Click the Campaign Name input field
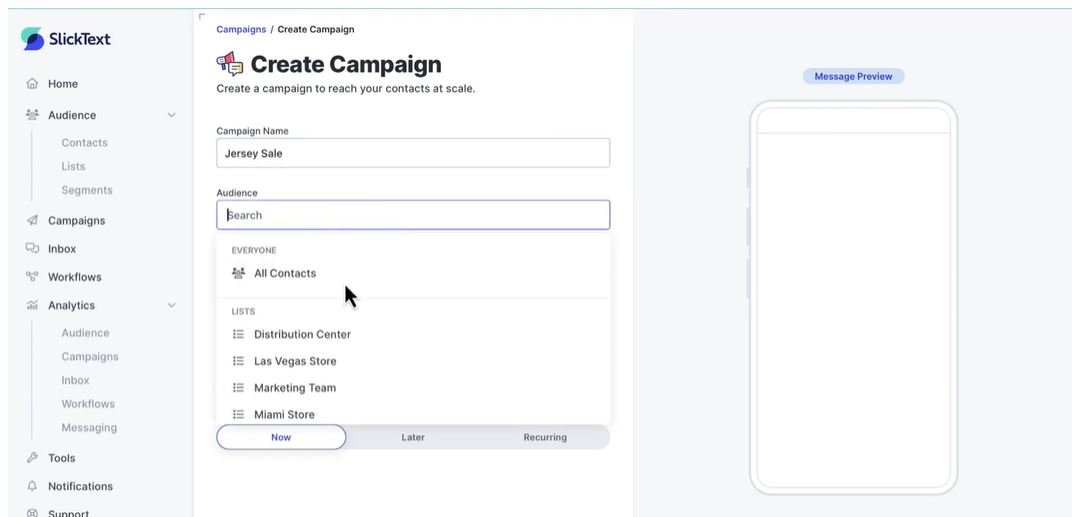 (x=413, y=153)
